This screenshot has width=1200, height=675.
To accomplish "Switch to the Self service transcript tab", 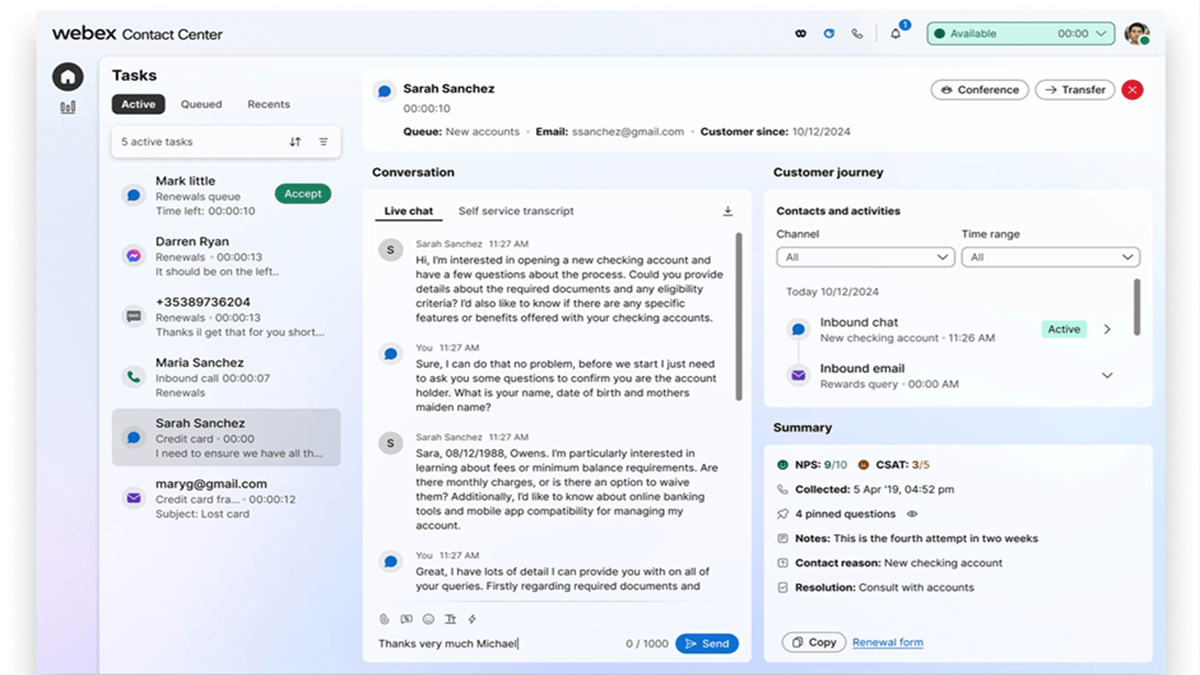I will [516, 210].
